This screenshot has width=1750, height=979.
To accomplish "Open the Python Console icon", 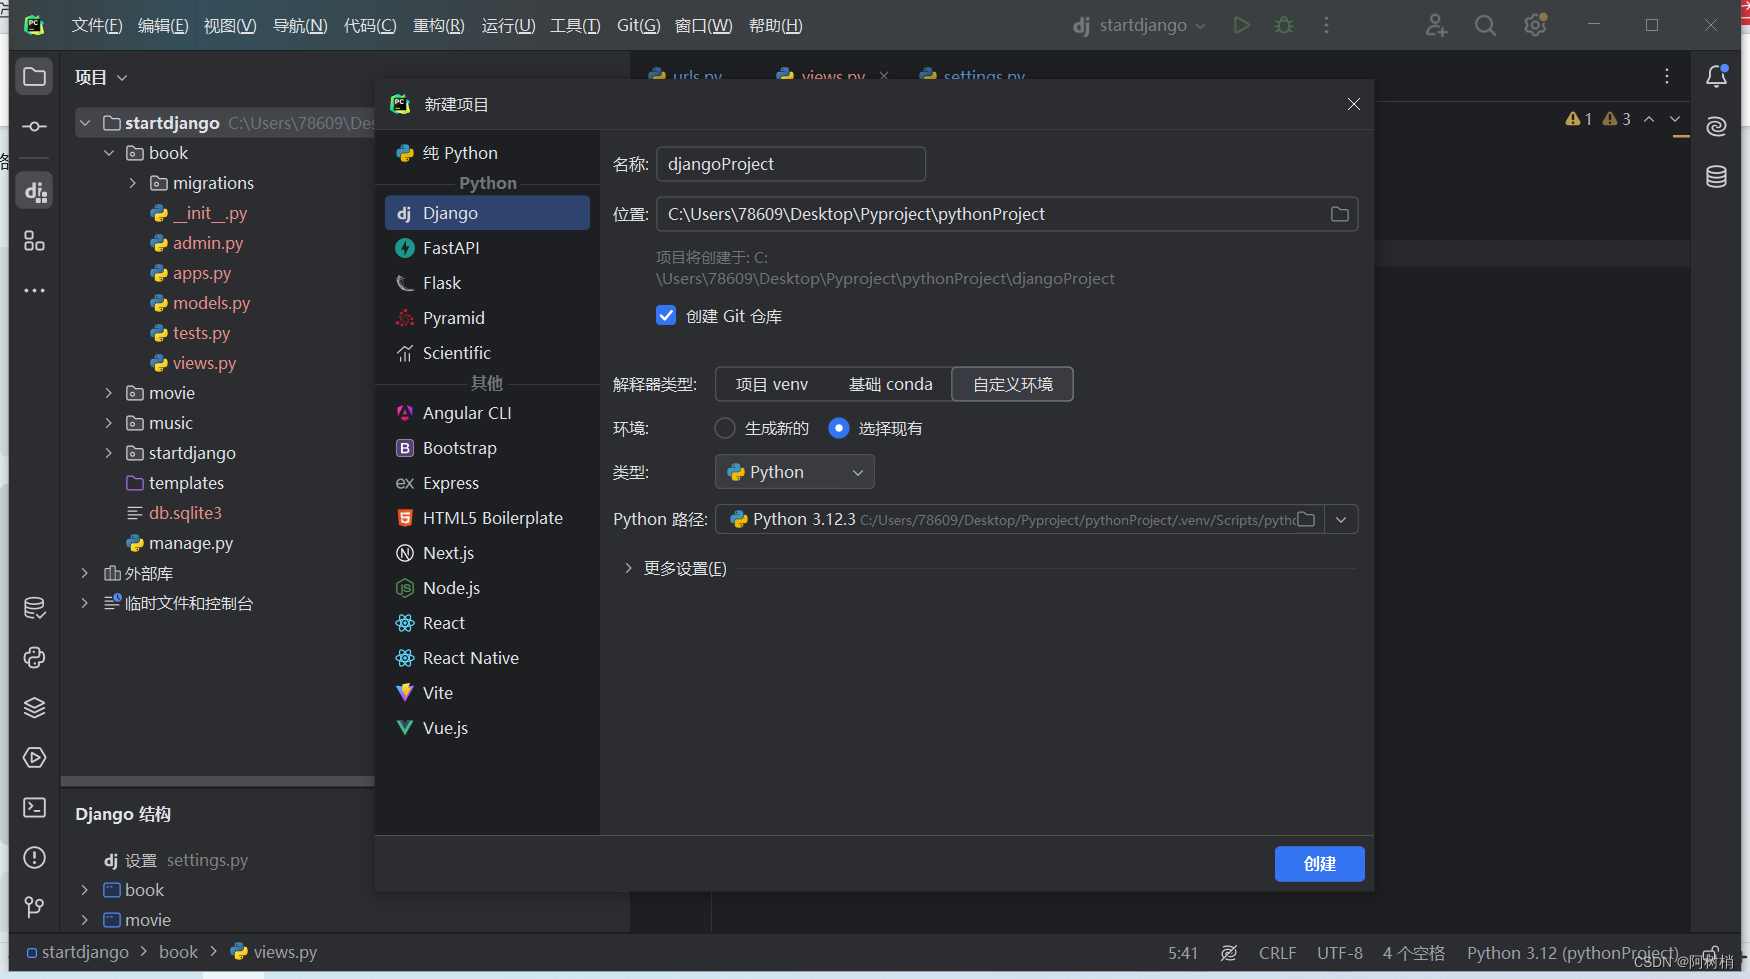I will point(34,658).
